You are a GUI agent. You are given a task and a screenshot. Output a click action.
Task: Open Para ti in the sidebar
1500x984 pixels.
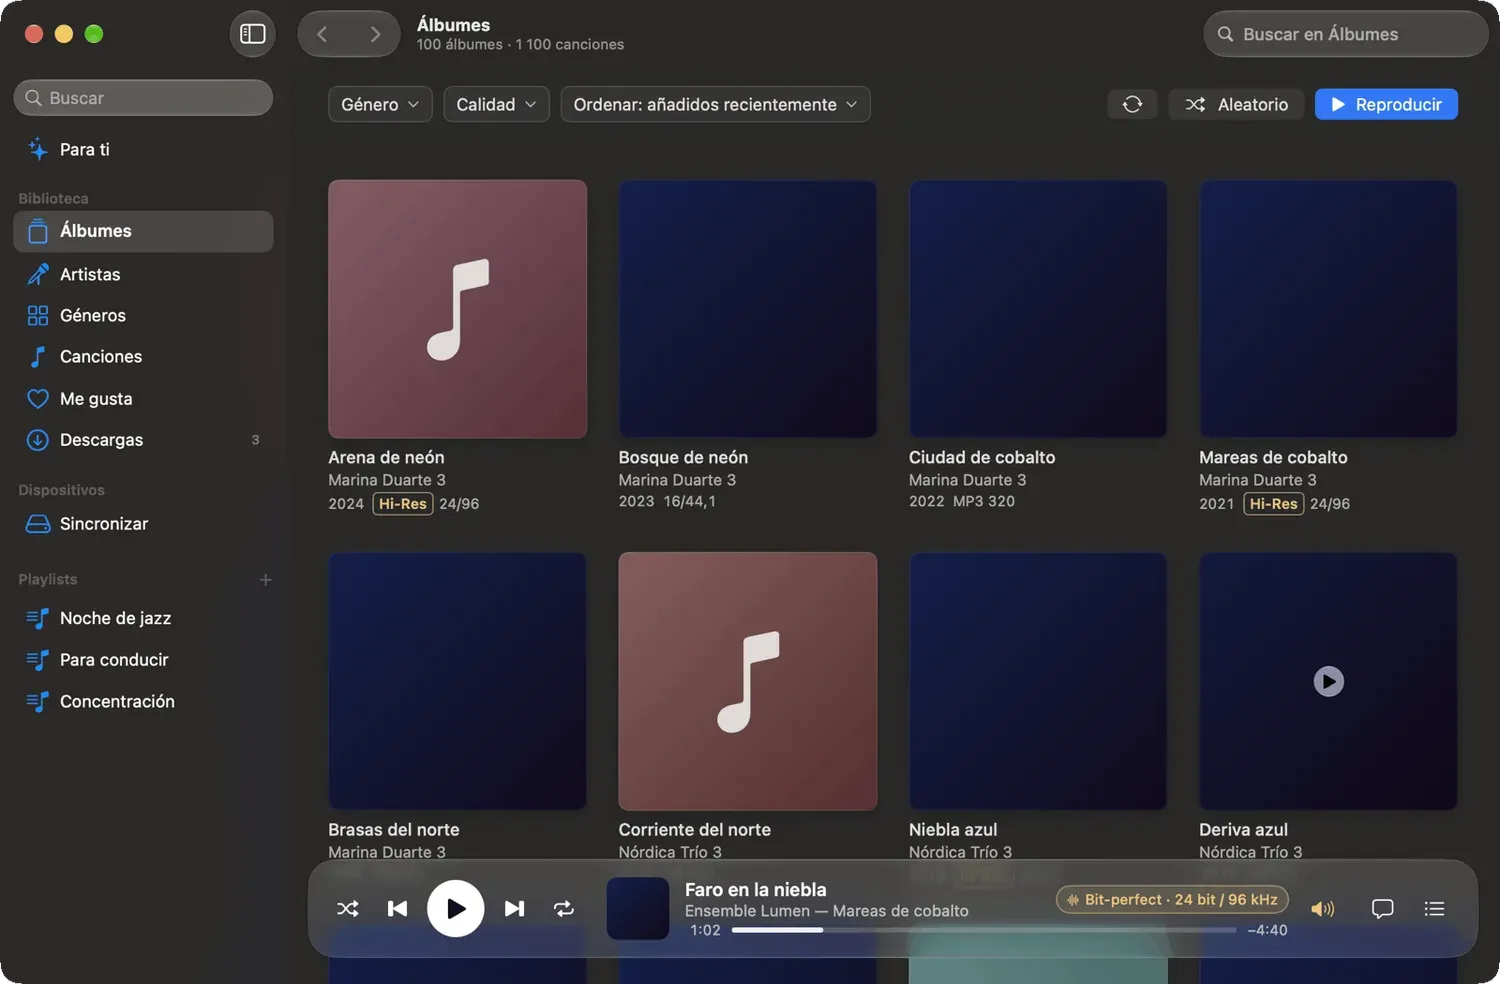click(143, 149)
